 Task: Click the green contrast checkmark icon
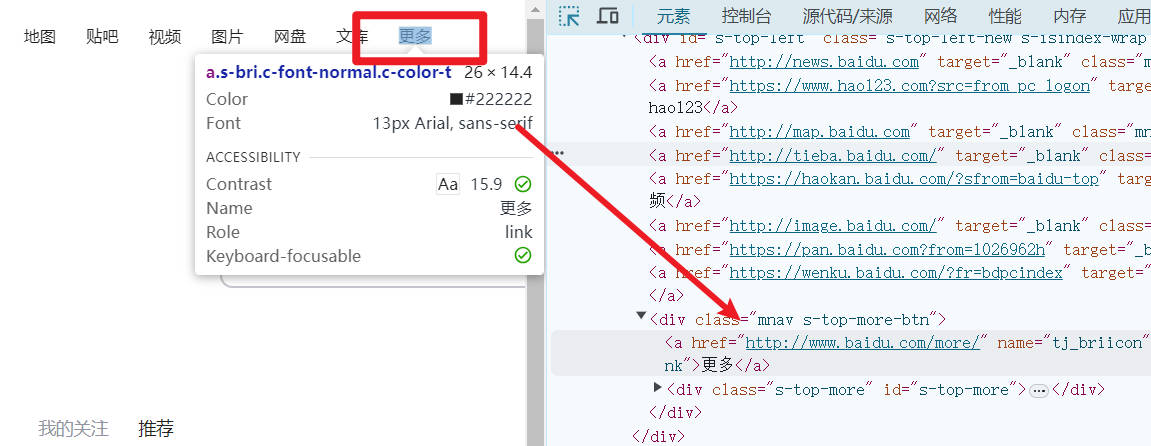tap(522, 184)
